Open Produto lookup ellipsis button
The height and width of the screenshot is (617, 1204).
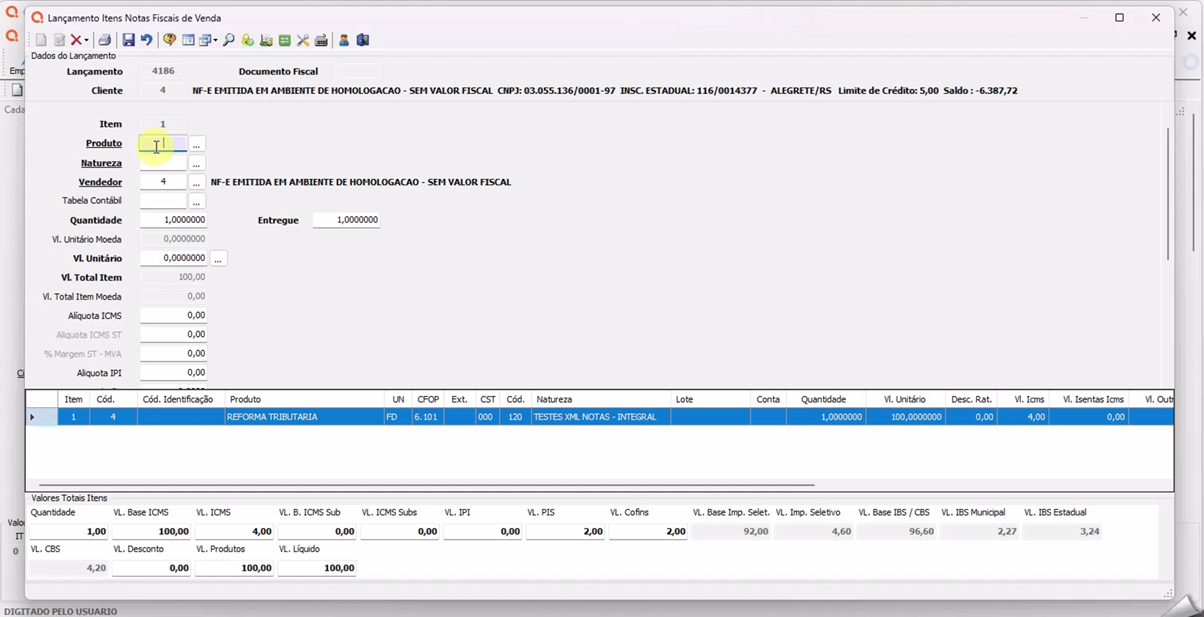click(x=197, y=144)
